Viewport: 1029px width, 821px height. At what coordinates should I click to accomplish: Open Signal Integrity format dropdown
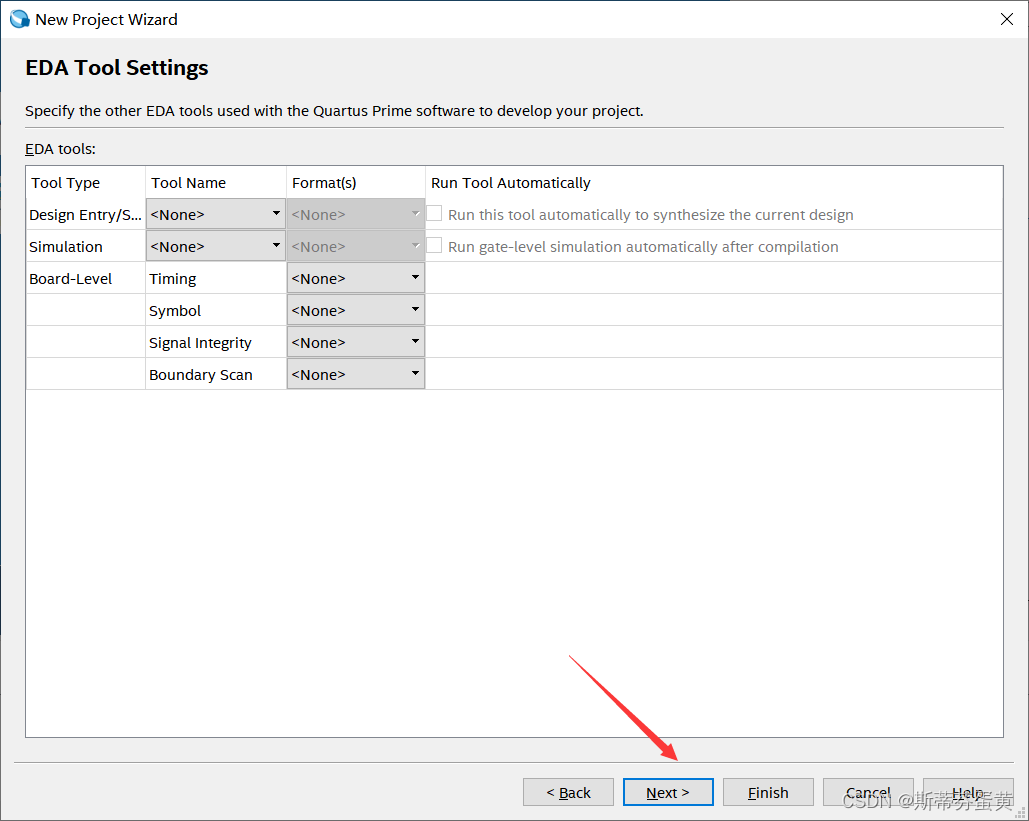pos(356,343)
